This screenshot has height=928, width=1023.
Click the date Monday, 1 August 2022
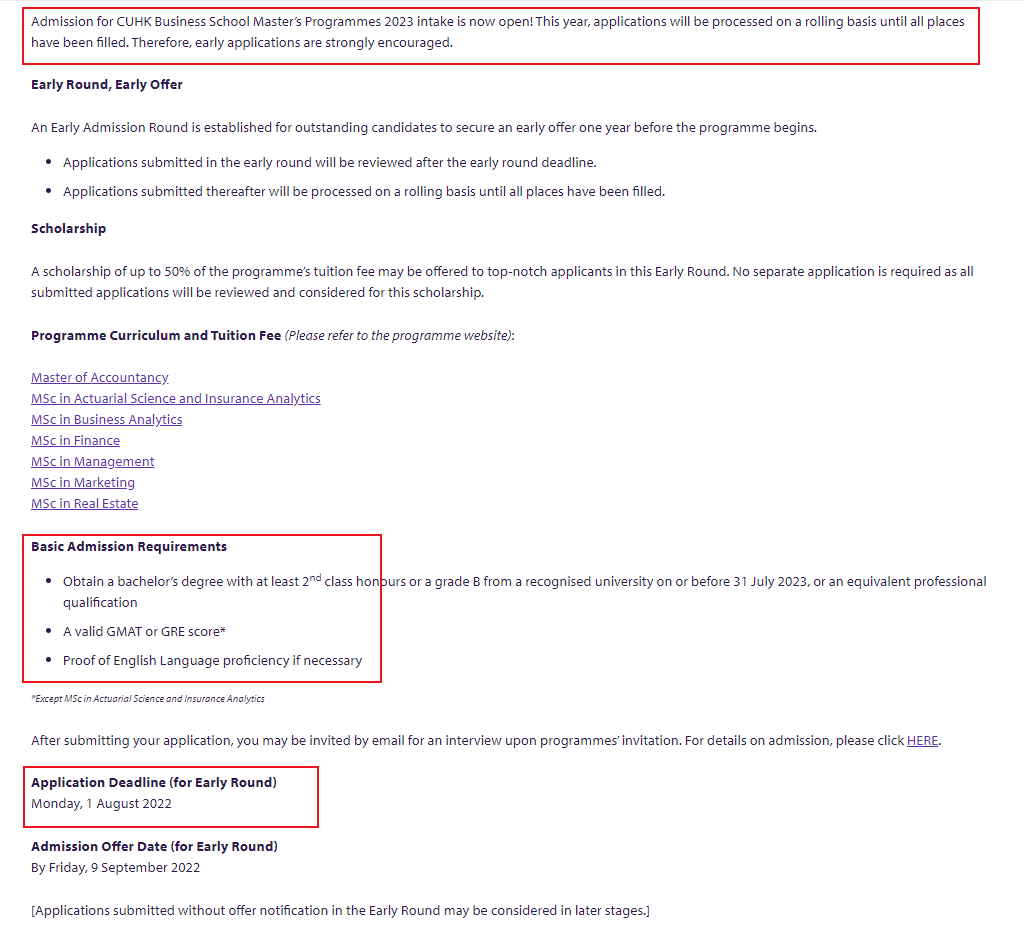click(101, 804)
